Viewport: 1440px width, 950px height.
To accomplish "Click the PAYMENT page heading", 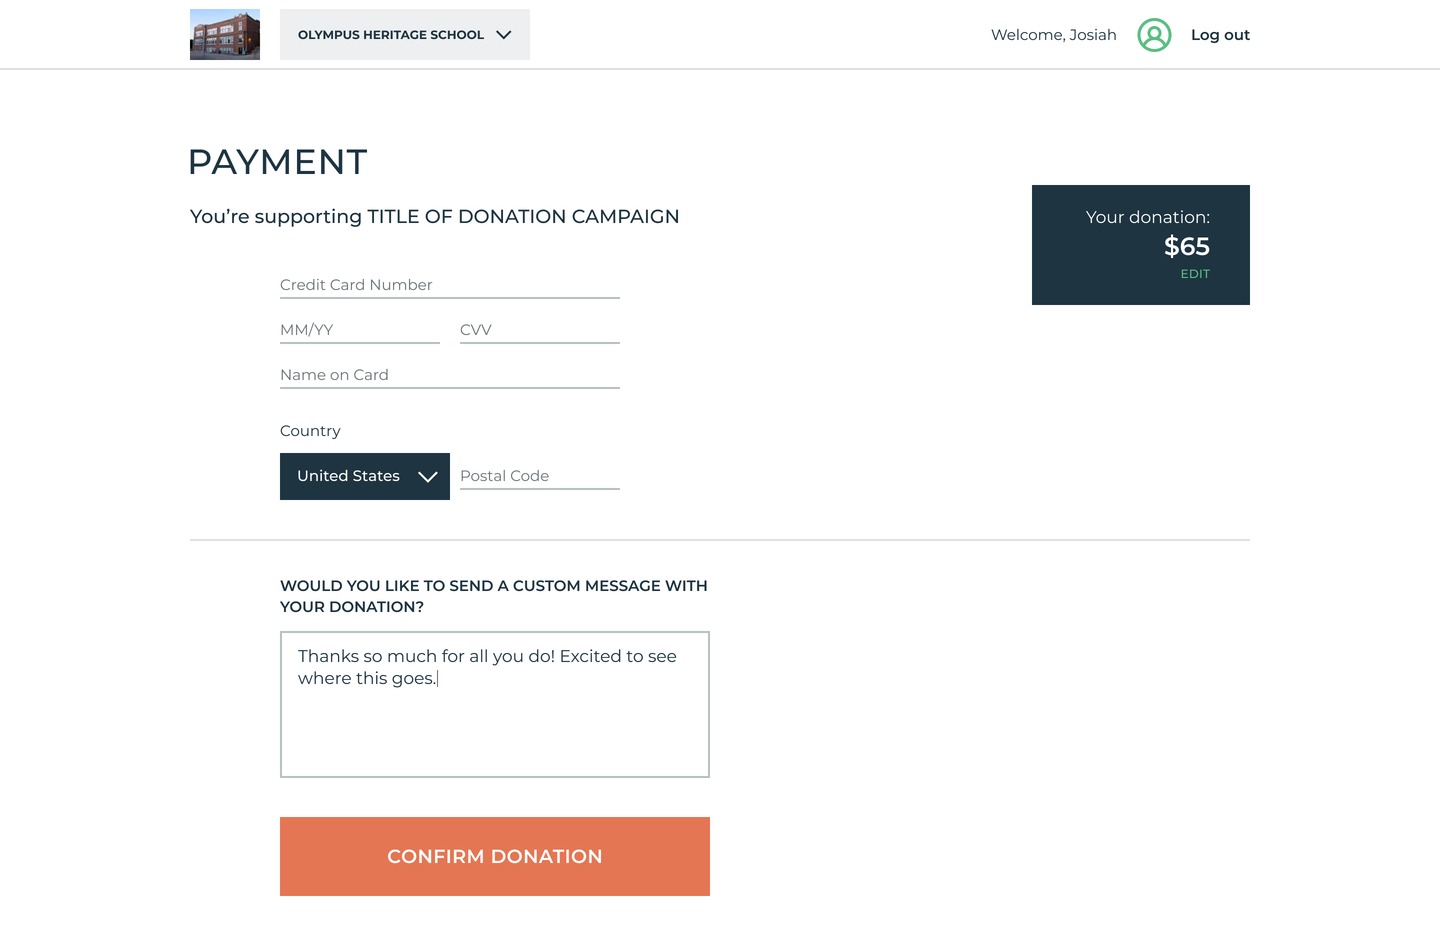I will coord(278,162).
